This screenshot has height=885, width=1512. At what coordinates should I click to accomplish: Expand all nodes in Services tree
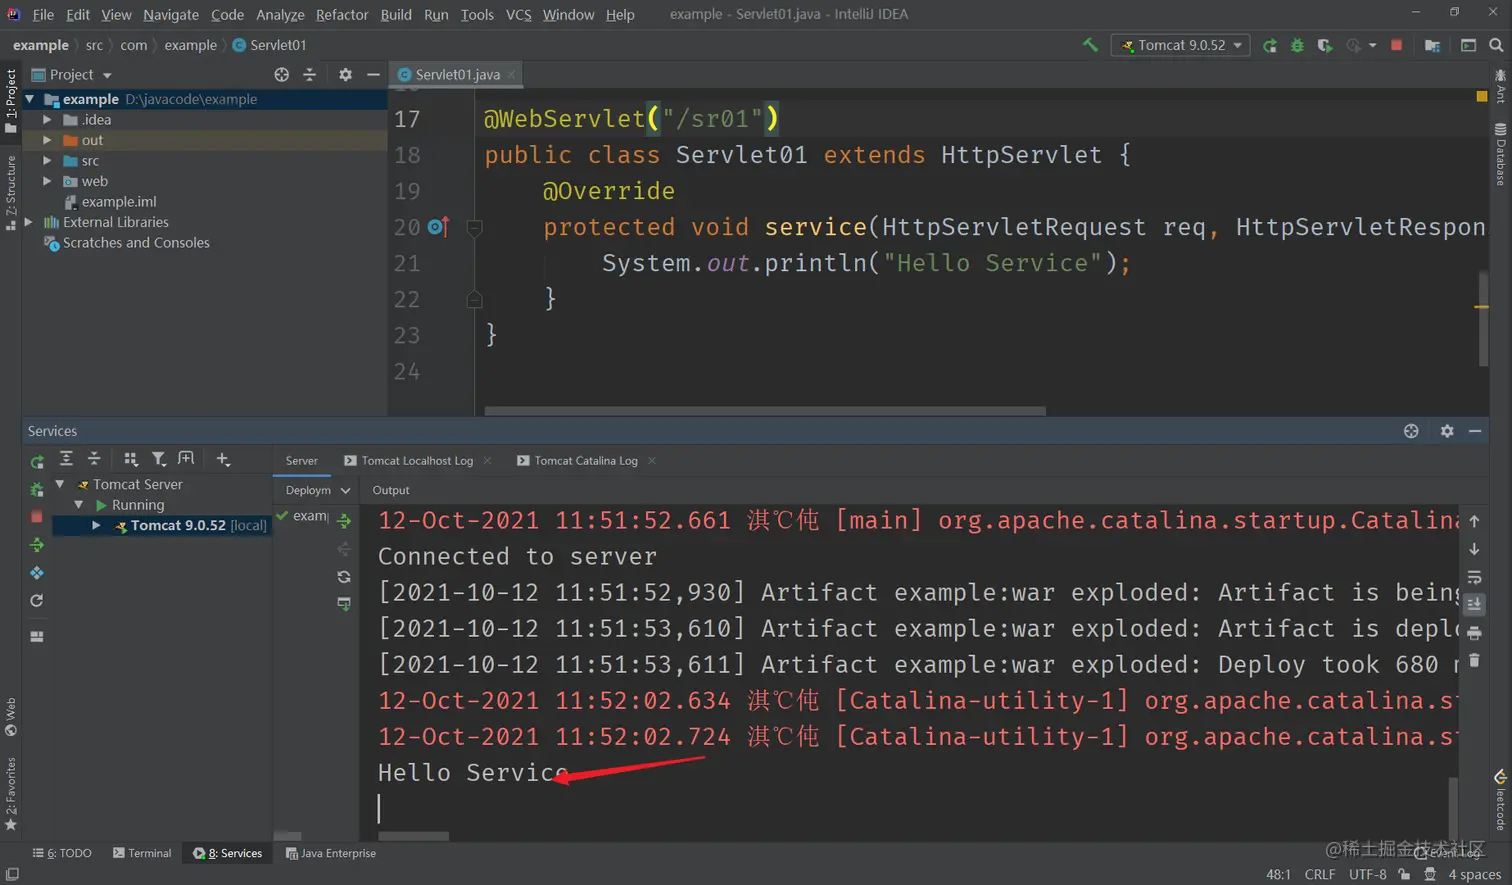click(66, 459)
